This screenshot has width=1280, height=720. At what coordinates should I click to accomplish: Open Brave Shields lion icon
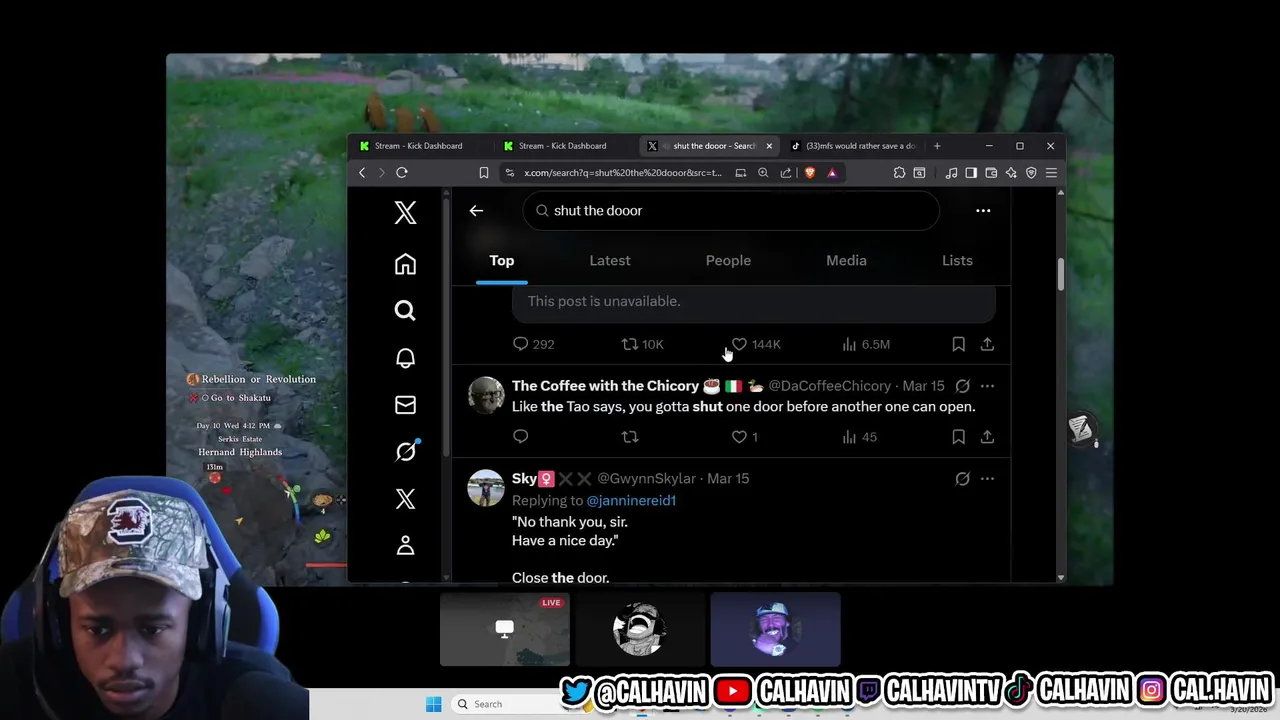(809, 173)
